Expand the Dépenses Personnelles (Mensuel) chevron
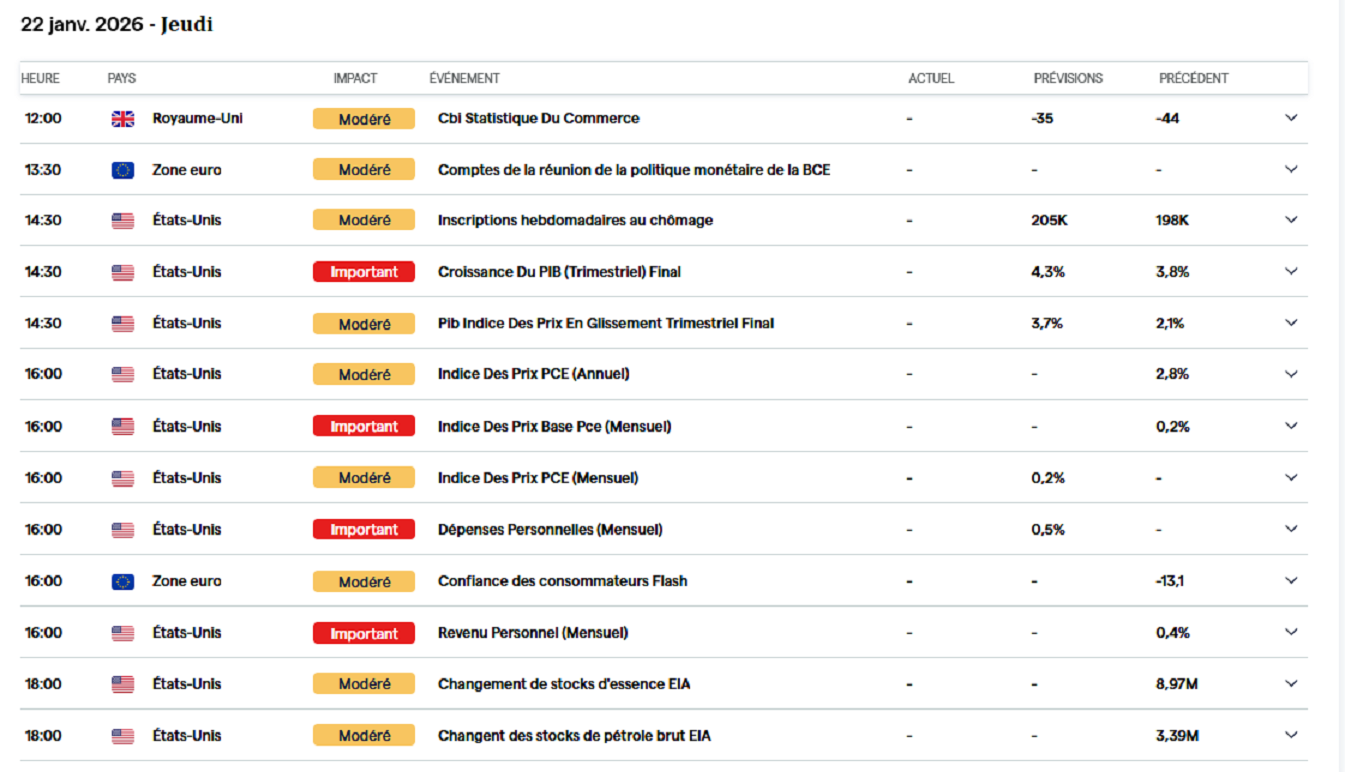 [x=1291, y=529]
